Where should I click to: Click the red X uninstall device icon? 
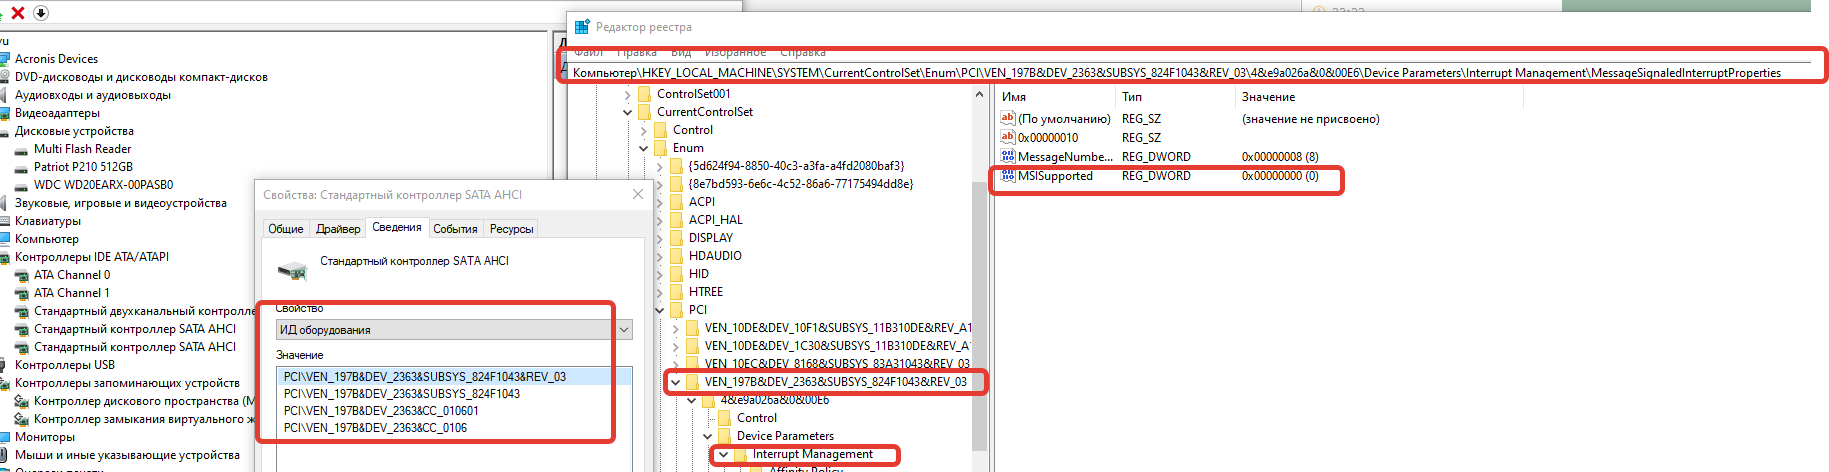(17, 13)
